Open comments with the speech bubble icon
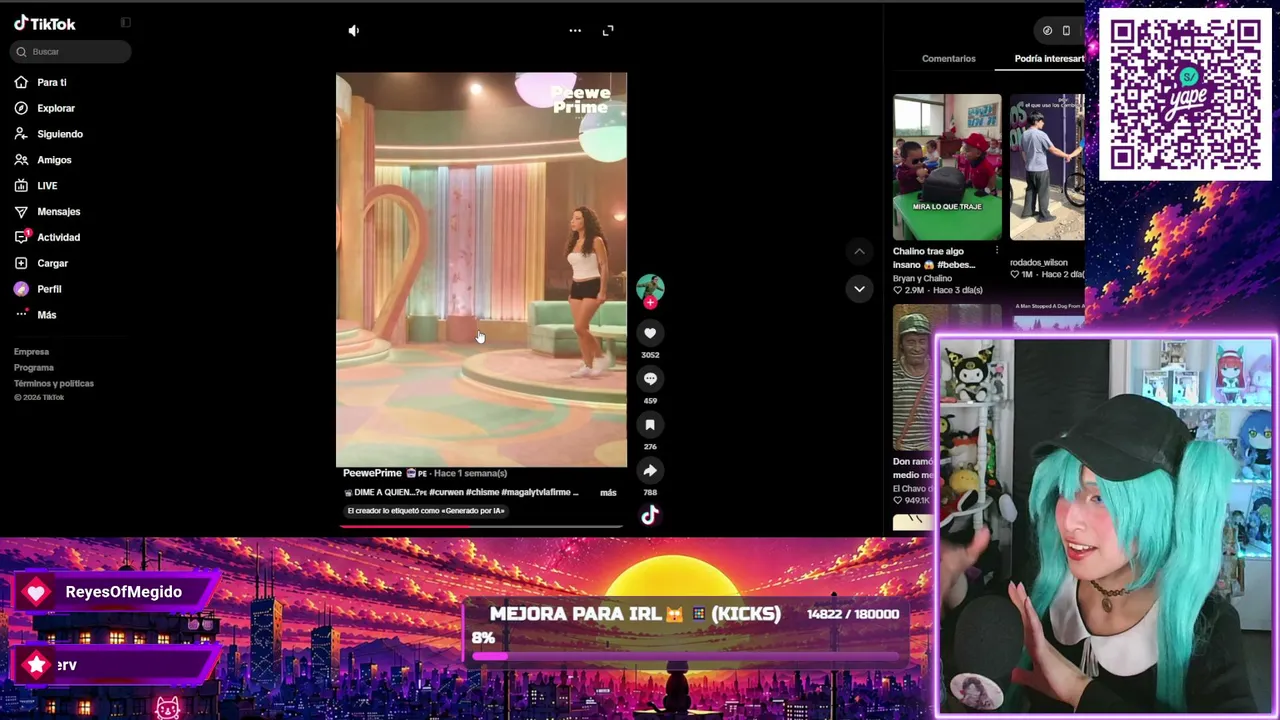 click(650, 379)
